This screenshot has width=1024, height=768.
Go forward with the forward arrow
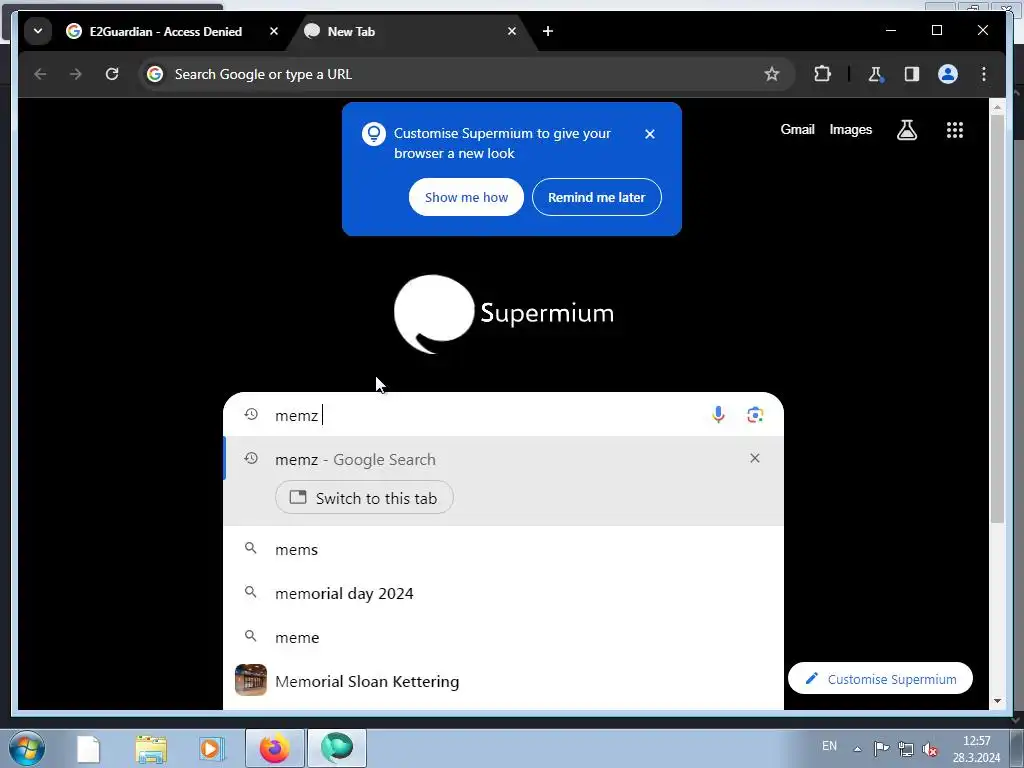pyautogui.click(x=76, y=74)
